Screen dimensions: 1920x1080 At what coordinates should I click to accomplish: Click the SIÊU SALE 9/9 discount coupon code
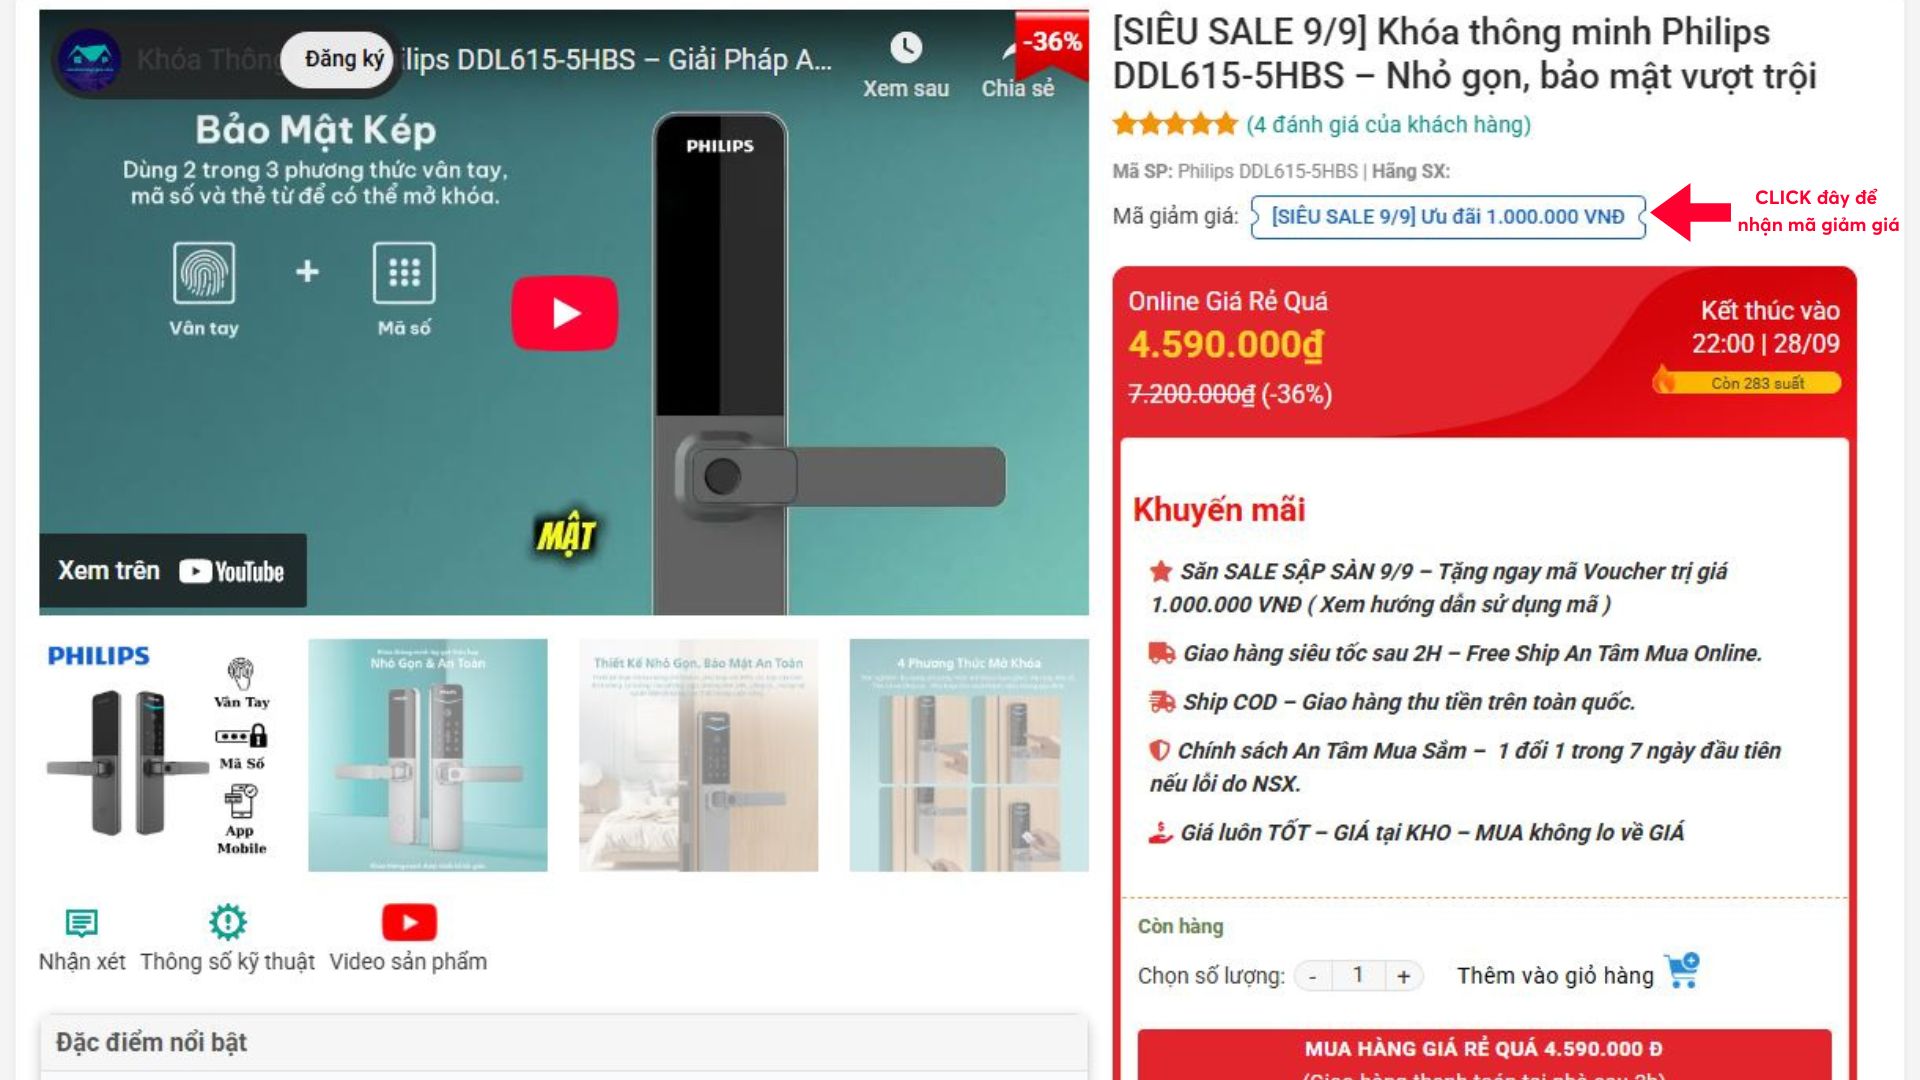[1448, 217]
